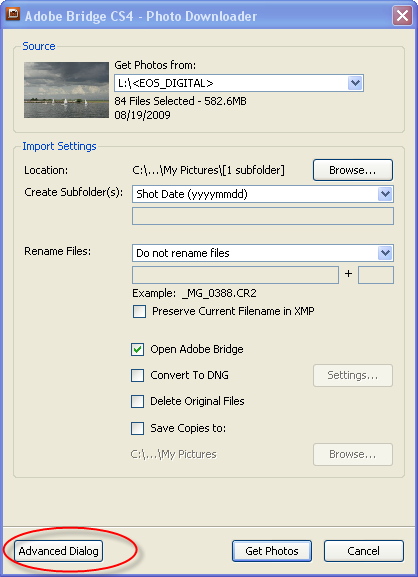Select the L:\<EOS_DIGITAL> source combo box
Screen dimensions: 418x577
click(239, 83)
